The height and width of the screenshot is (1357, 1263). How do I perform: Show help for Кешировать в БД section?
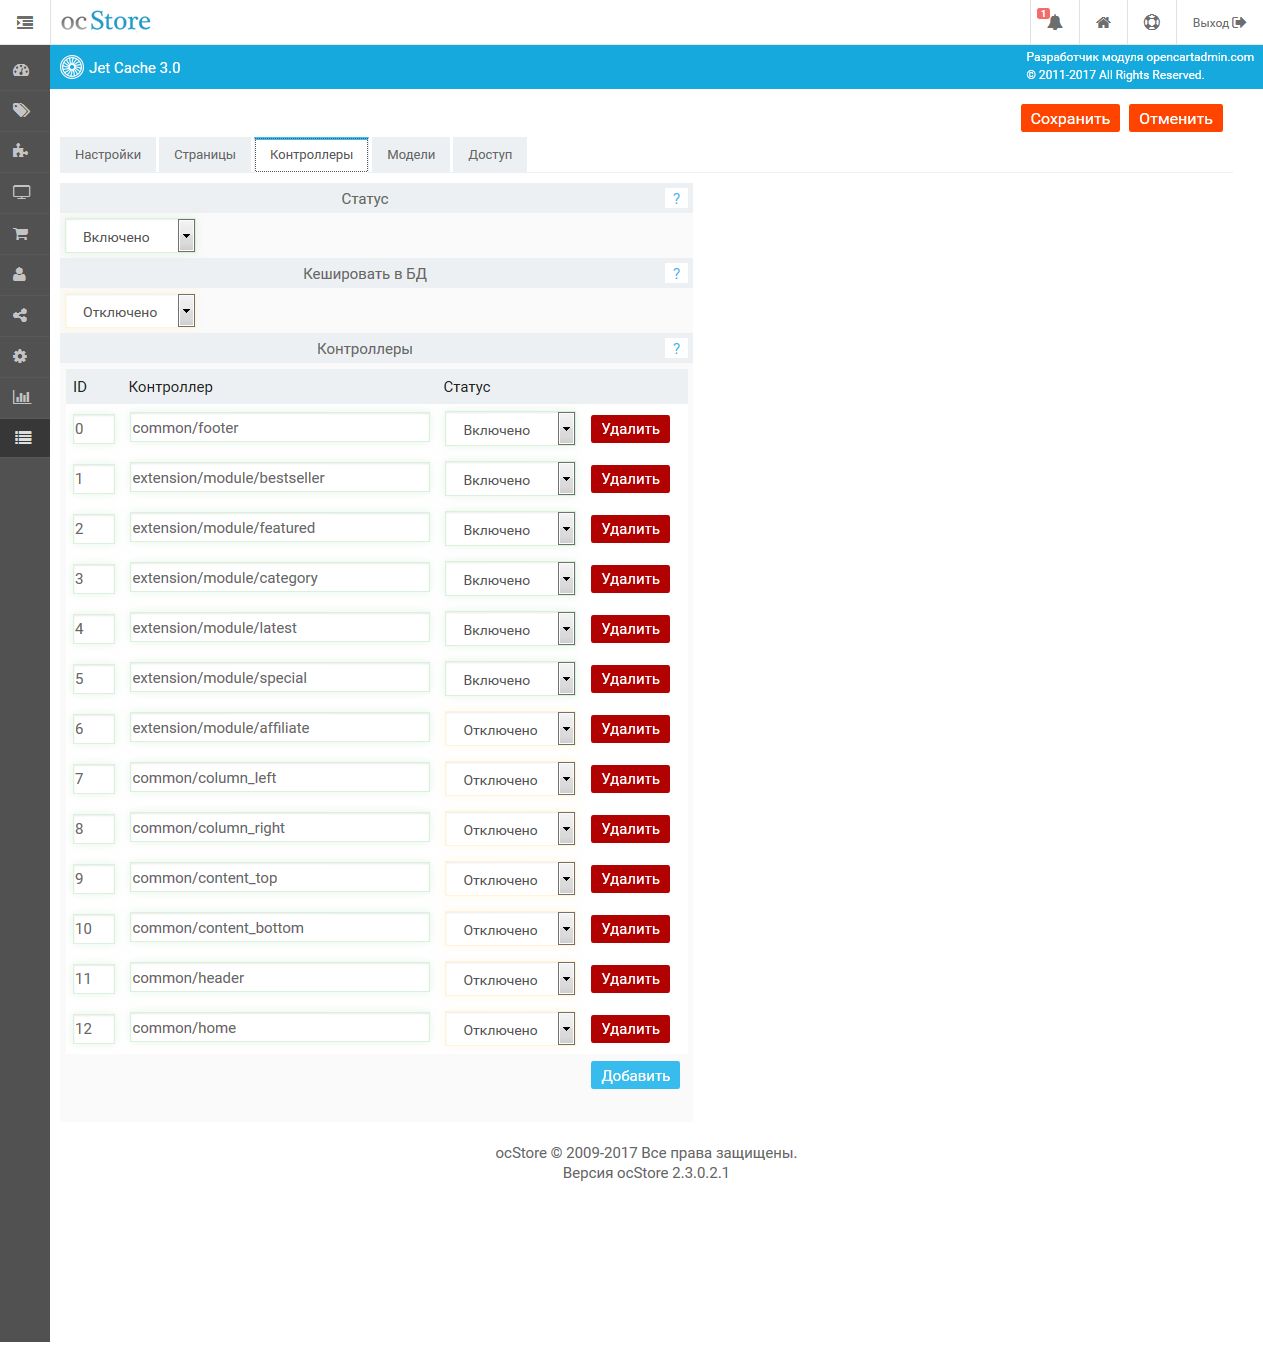pos(677,274)
